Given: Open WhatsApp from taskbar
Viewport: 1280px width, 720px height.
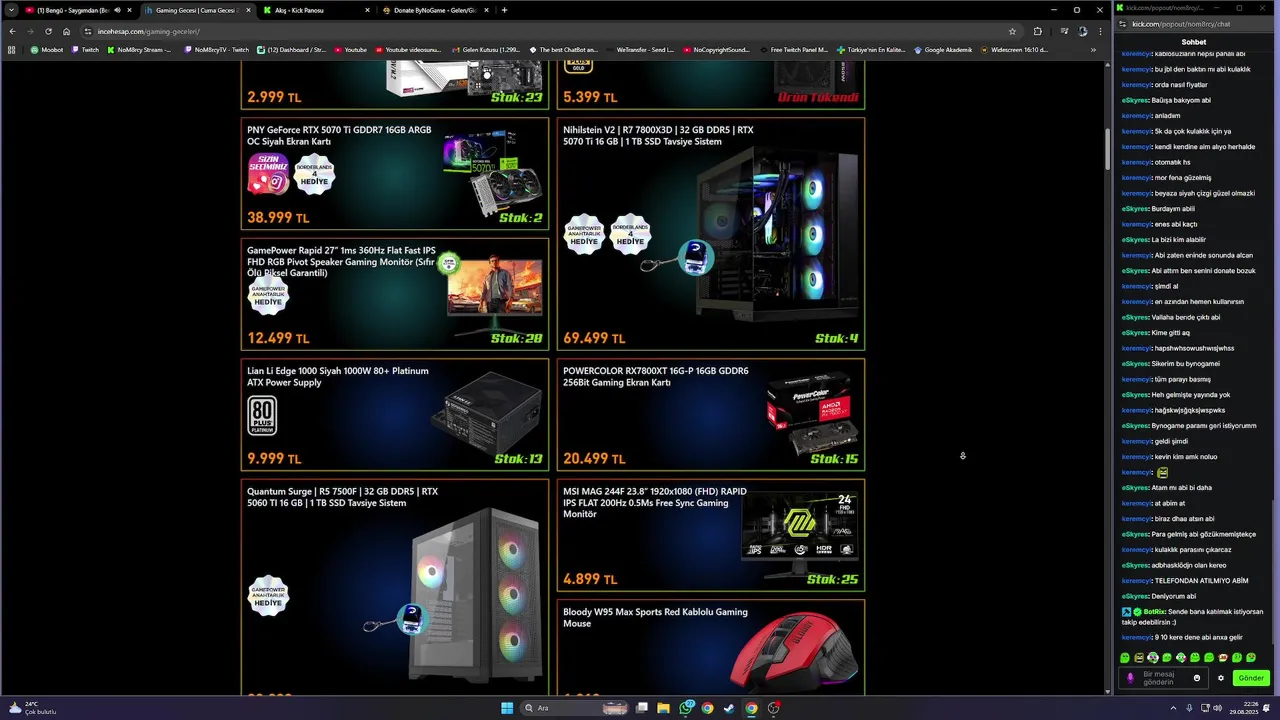Looking at the screenshot, I should pyautogui.click(x=686, y=708).
